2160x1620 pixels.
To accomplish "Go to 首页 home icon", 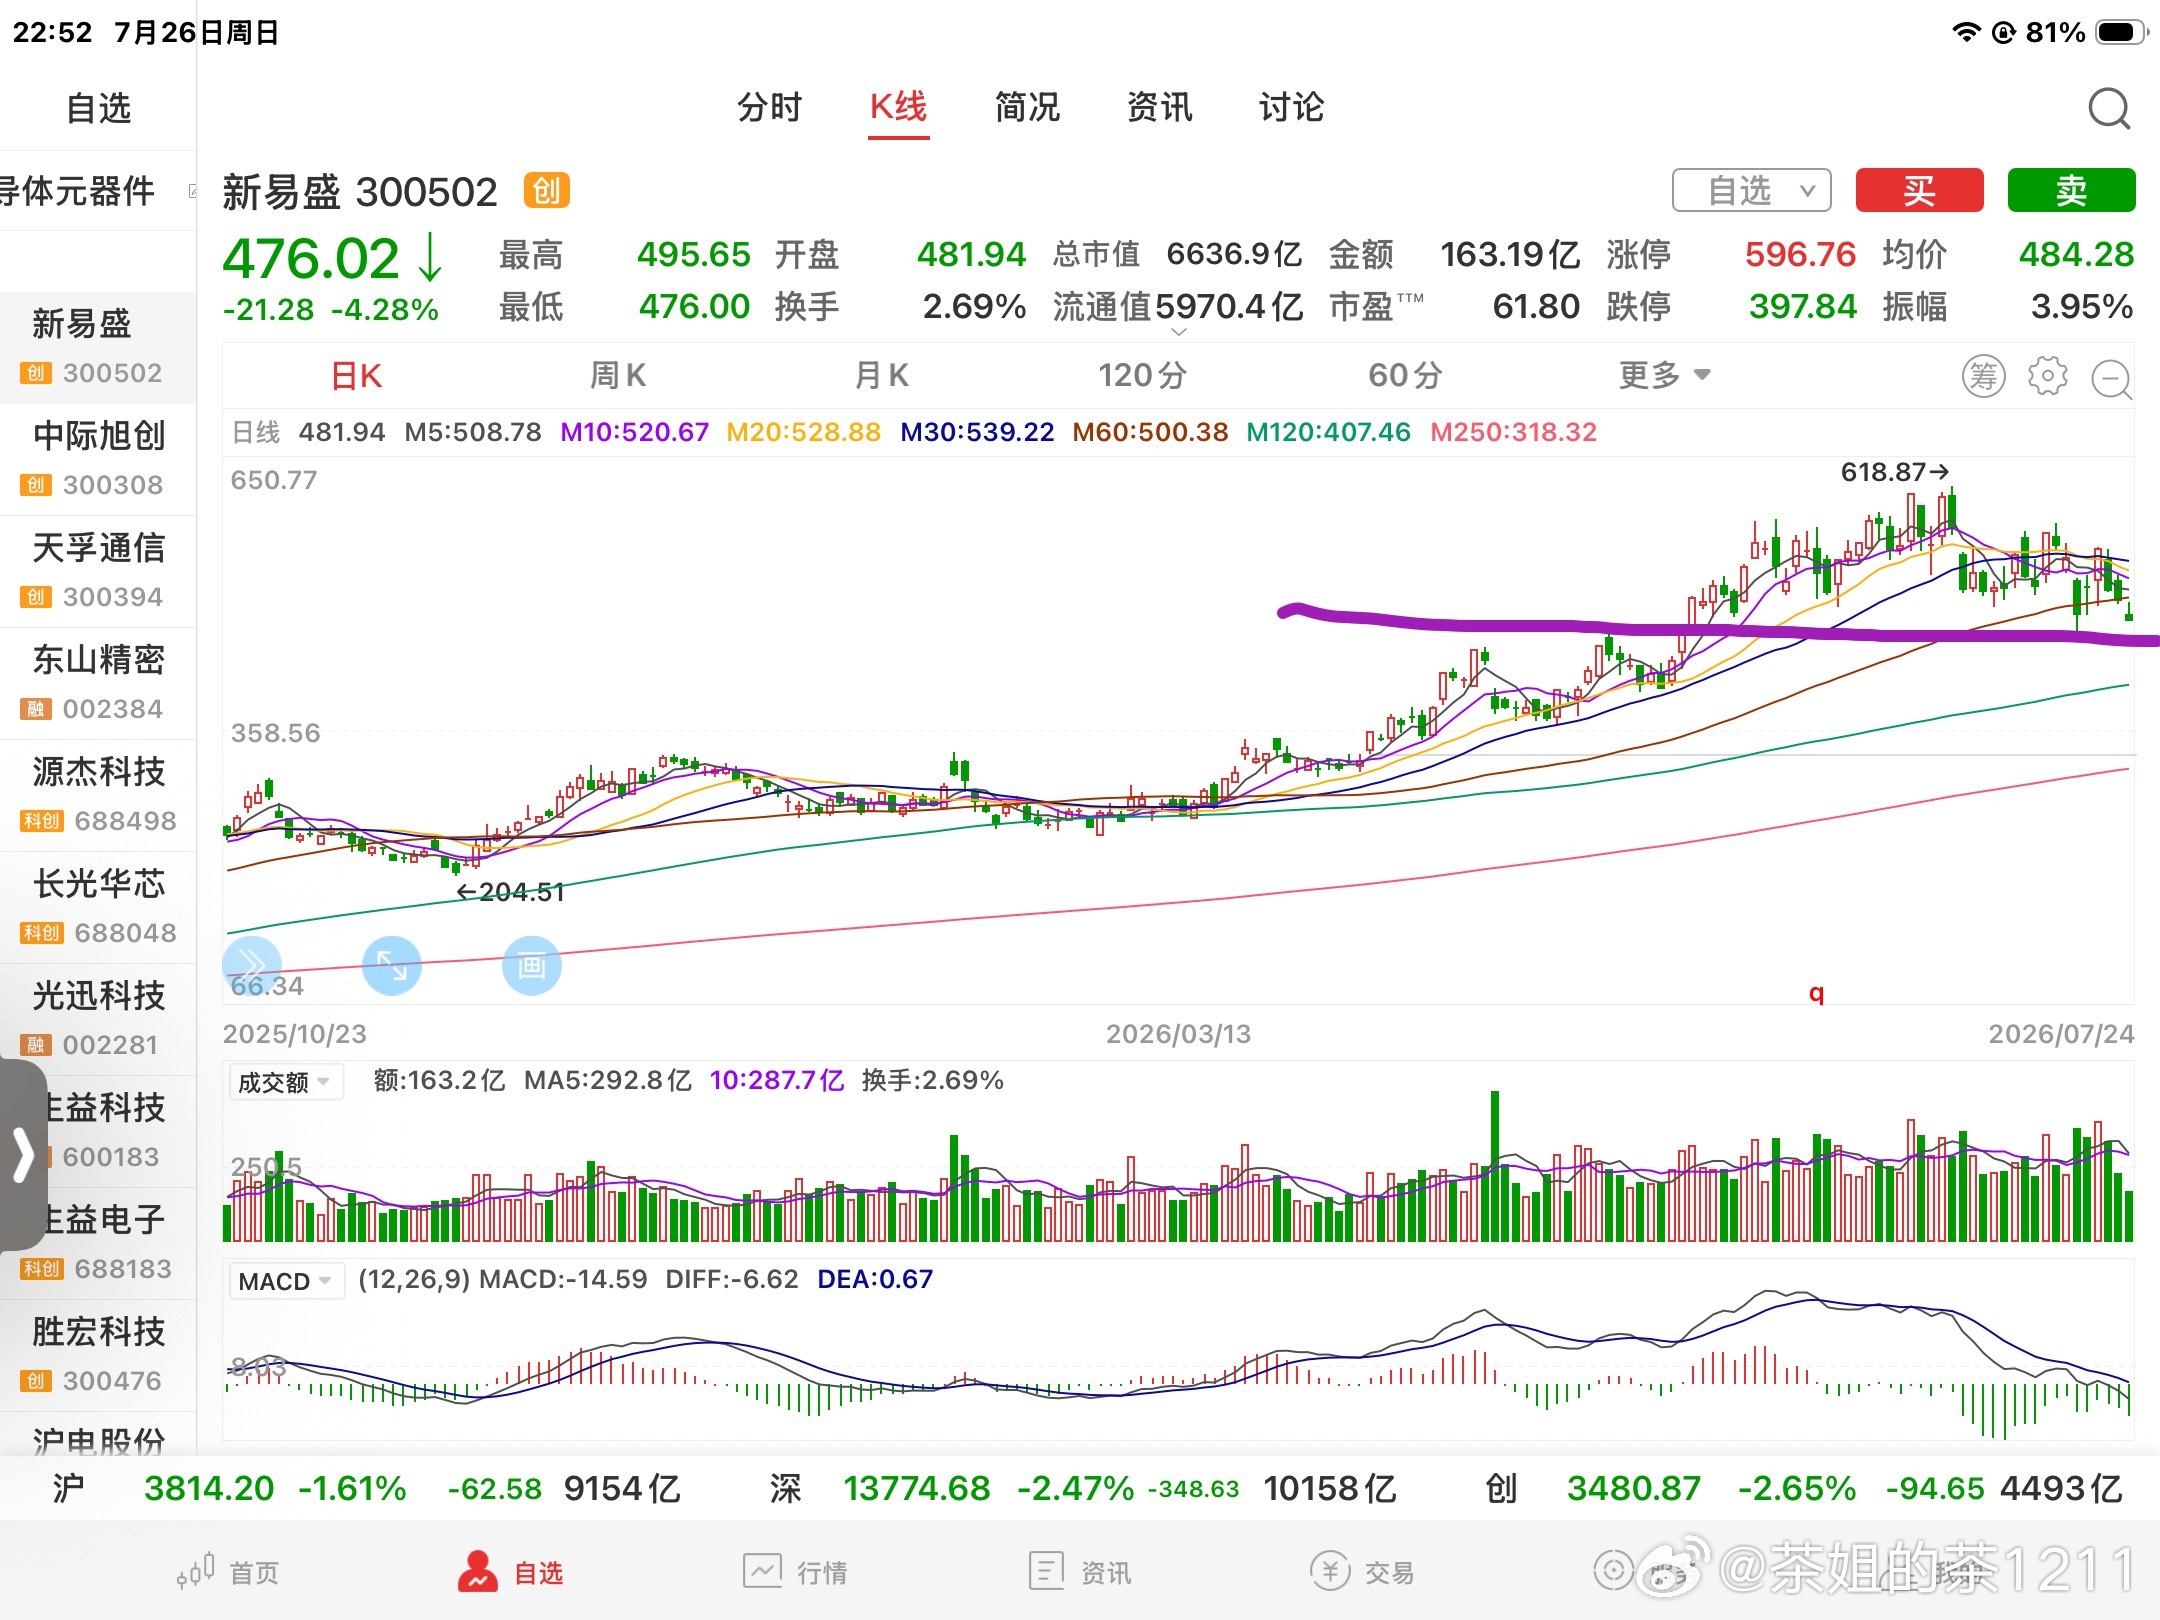I will point(228,1572).
